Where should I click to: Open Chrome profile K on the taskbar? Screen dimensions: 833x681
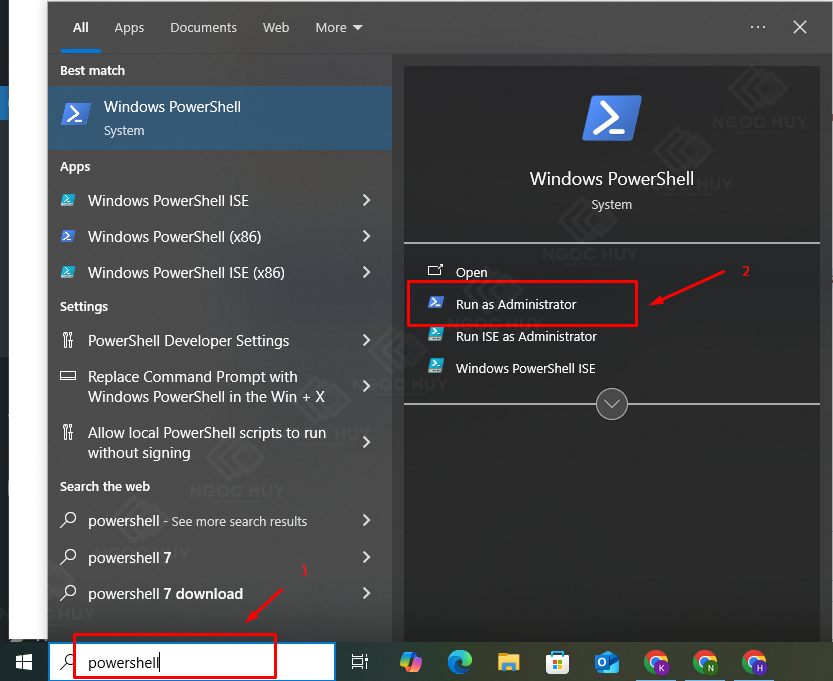[x=656, y=662]
